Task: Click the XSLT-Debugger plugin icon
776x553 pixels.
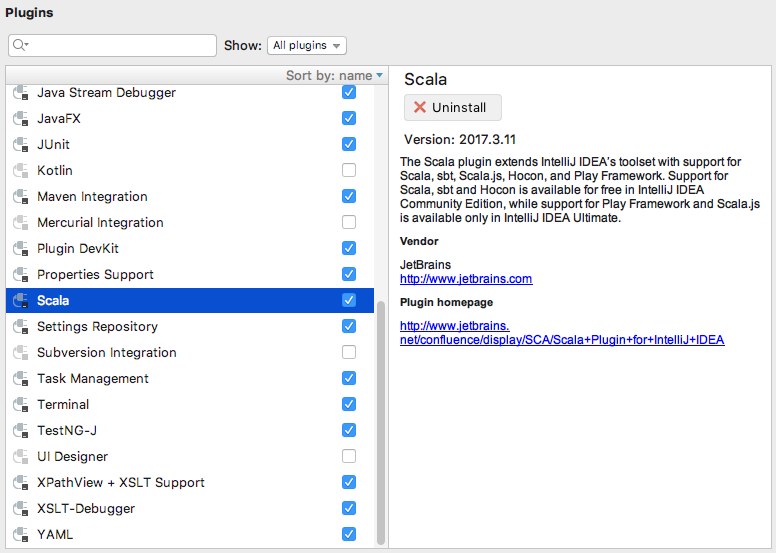Action: [21, 508]
